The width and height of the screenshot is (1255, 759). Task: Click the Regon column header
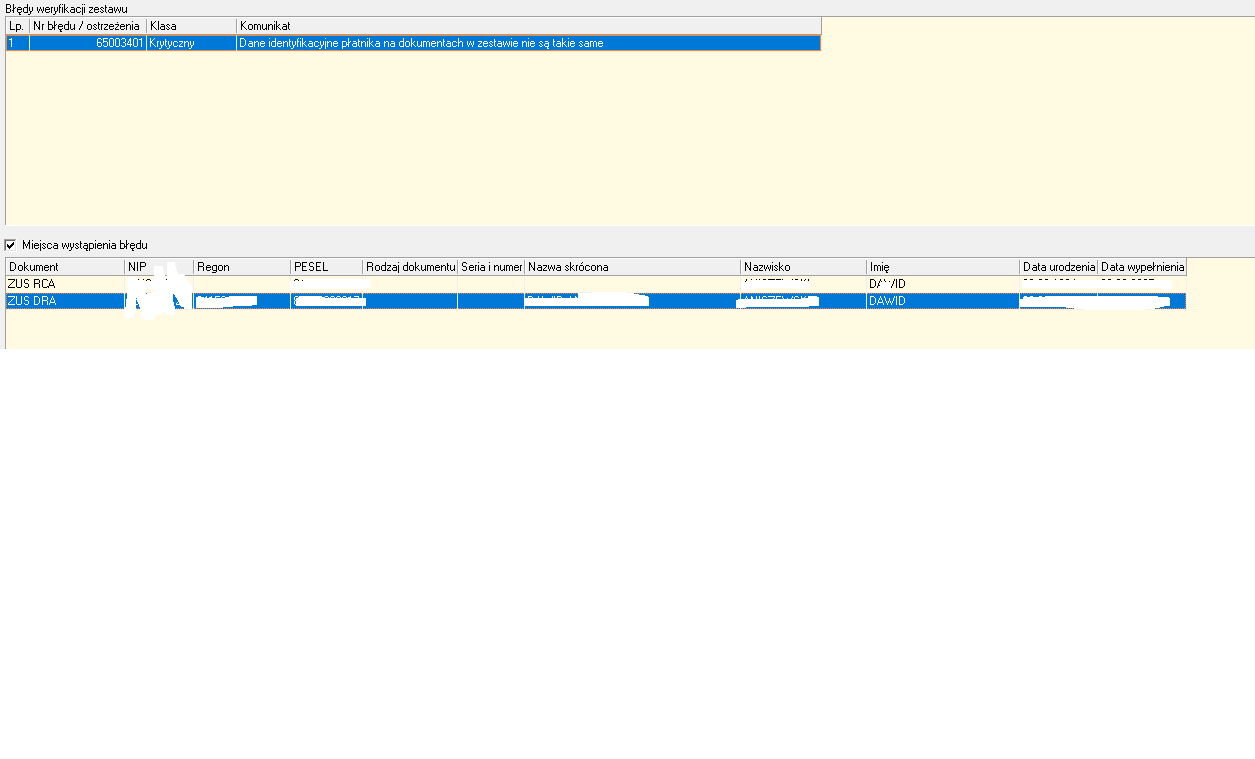pos(241,267)
